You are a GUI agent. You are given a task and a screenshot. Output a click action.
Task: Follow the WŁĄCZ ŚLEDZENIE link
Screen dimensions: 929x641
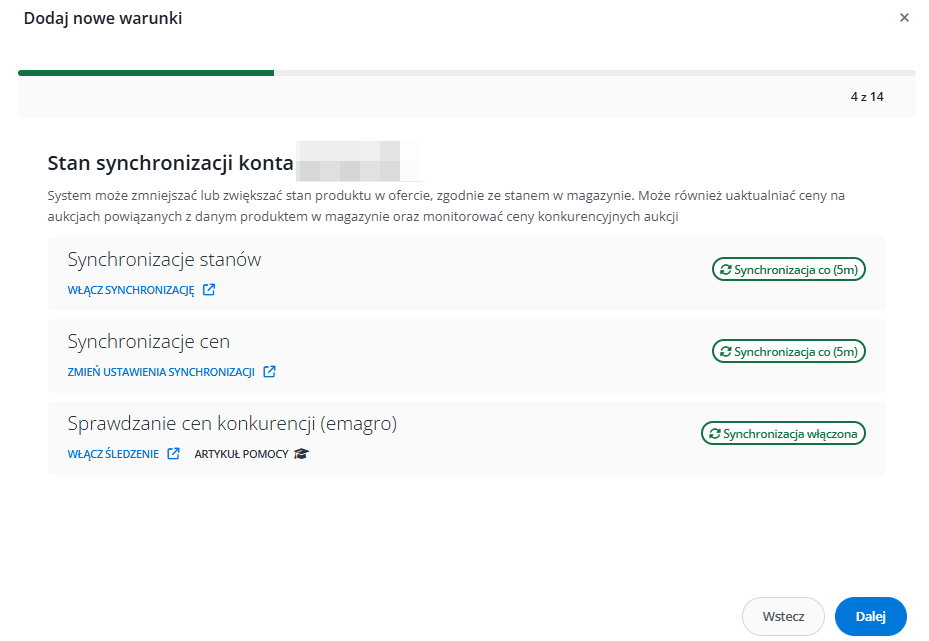point(113,454)
